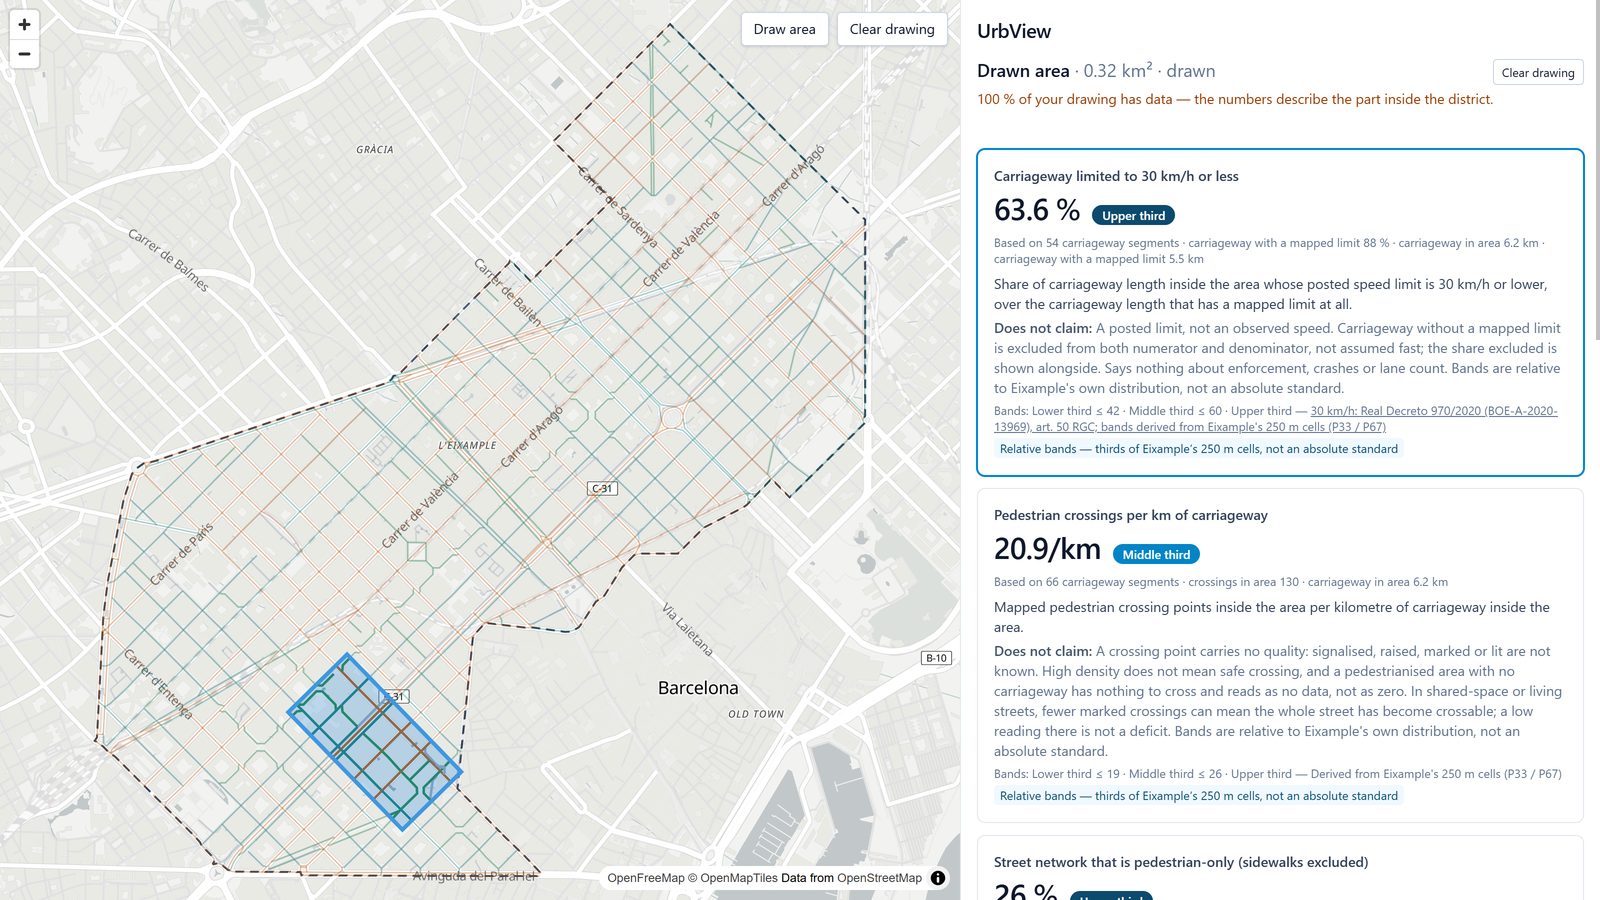Click the Upper third badge beside 63.6 %
The height and width of the screenshot is (900, 1600).
point(1133,215)
